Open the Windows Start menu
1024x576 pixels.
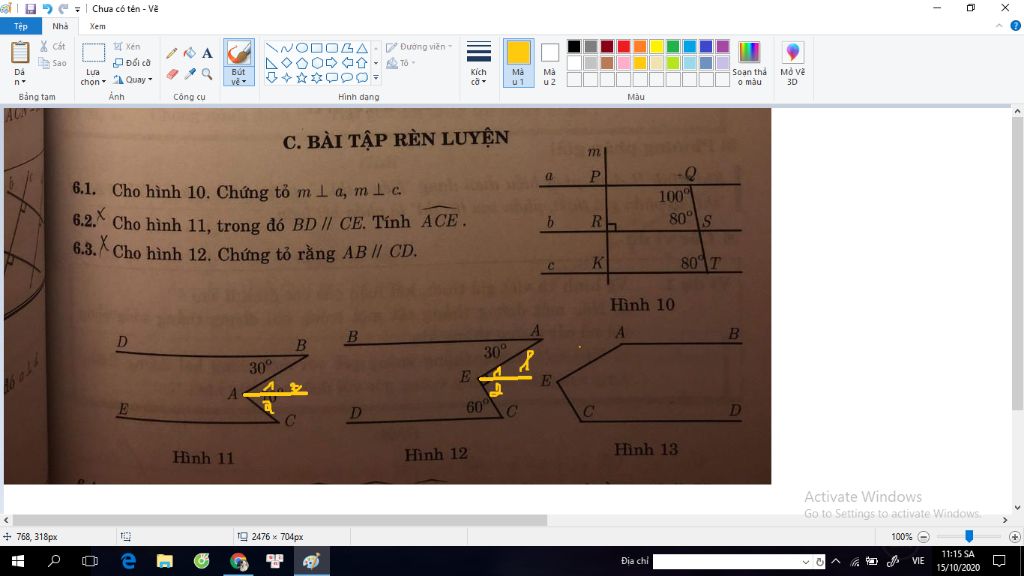click(x=18, y=561)
